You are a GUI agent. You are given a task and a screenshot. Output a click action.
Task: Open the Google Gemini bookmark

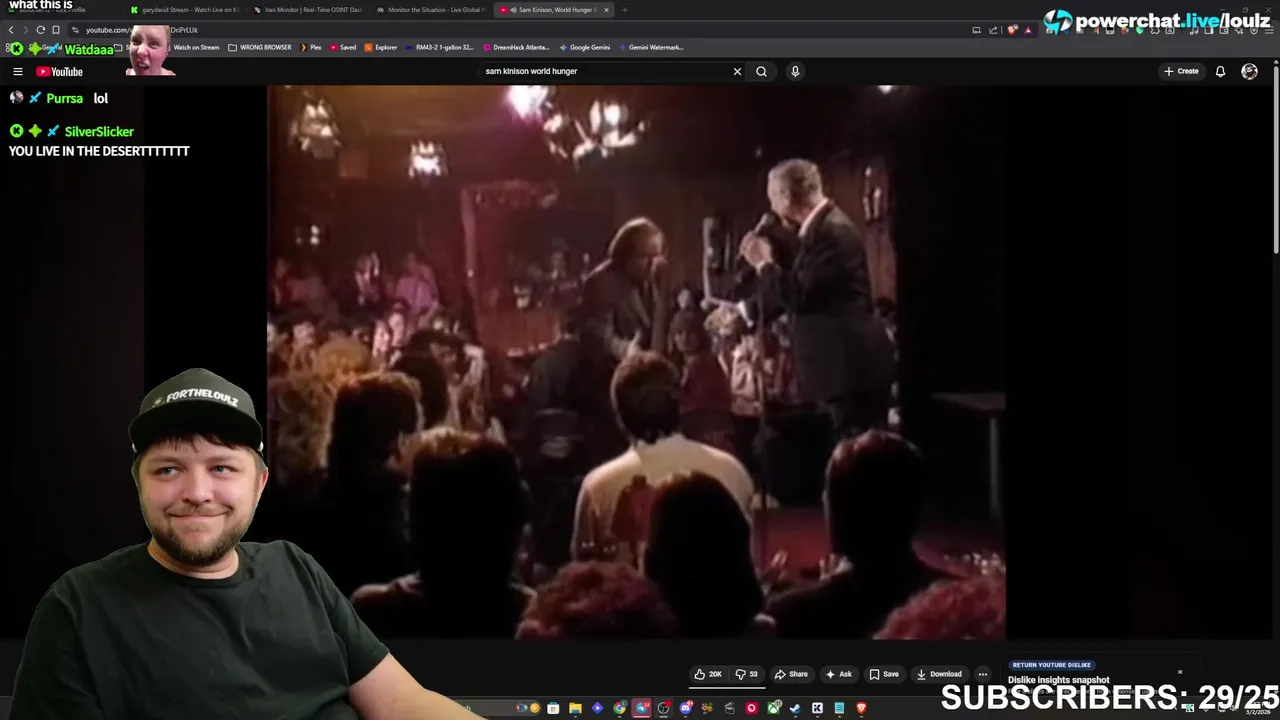coord(585,47)
